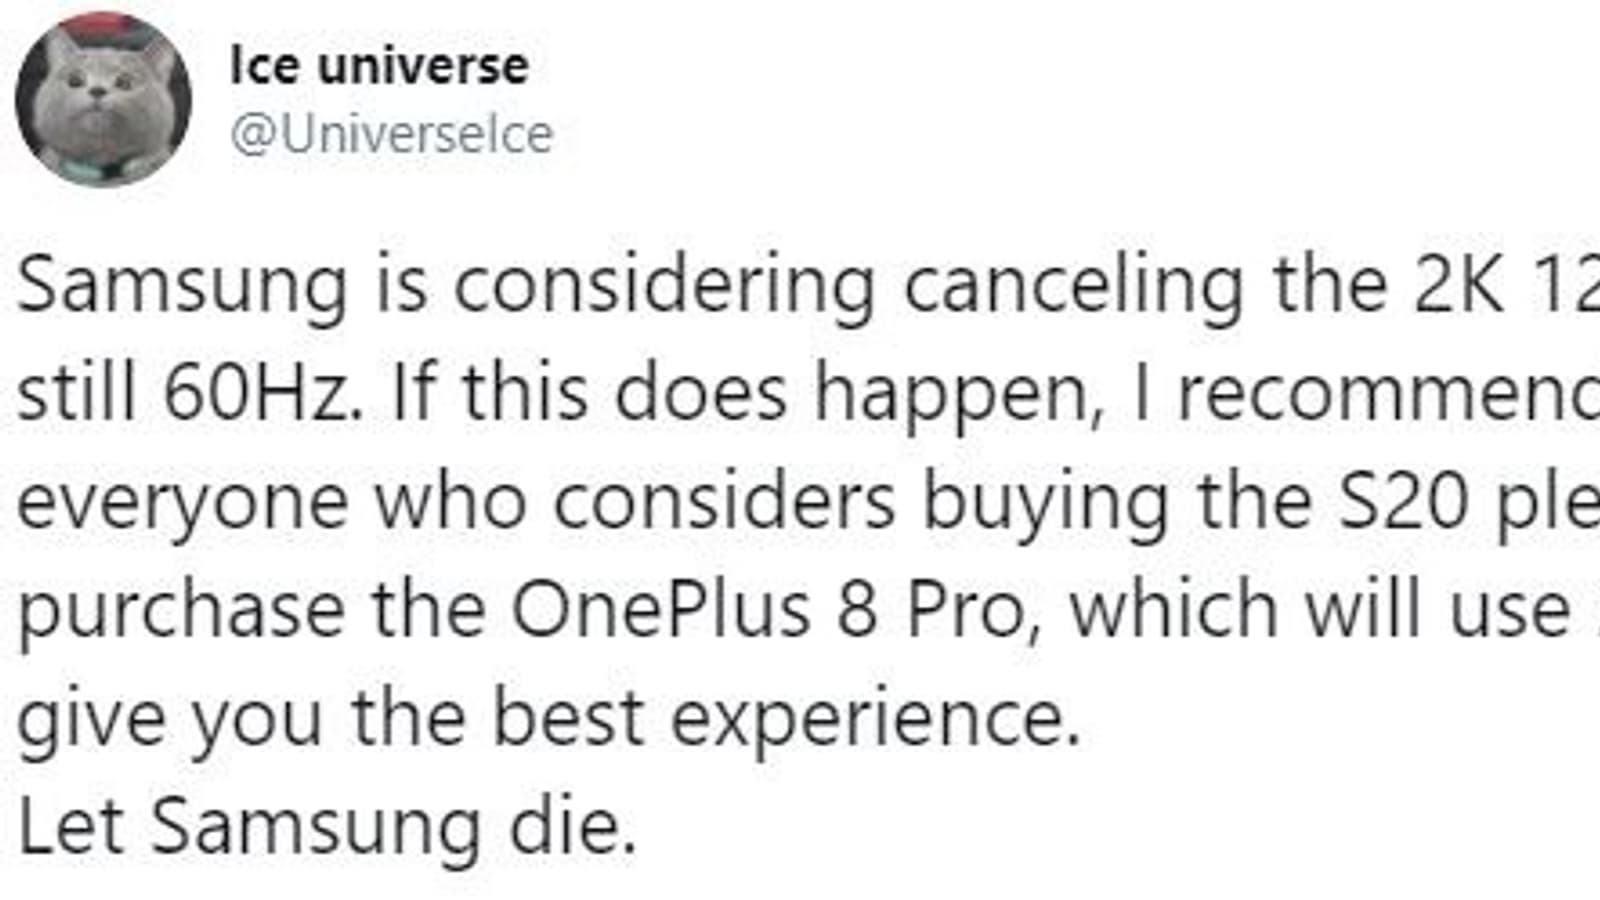Image resolution: width=1600 pixels, height=900 pixels.
Task: Click the word best in the tweet
Action: (x=568, y=718)
